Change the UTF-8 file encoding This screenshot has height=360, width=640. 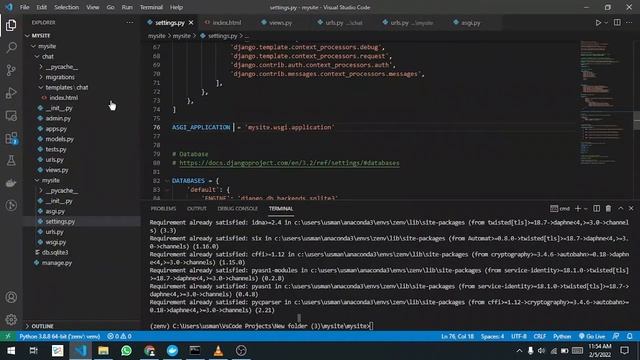pyautogui.click(x=519, y=336)
